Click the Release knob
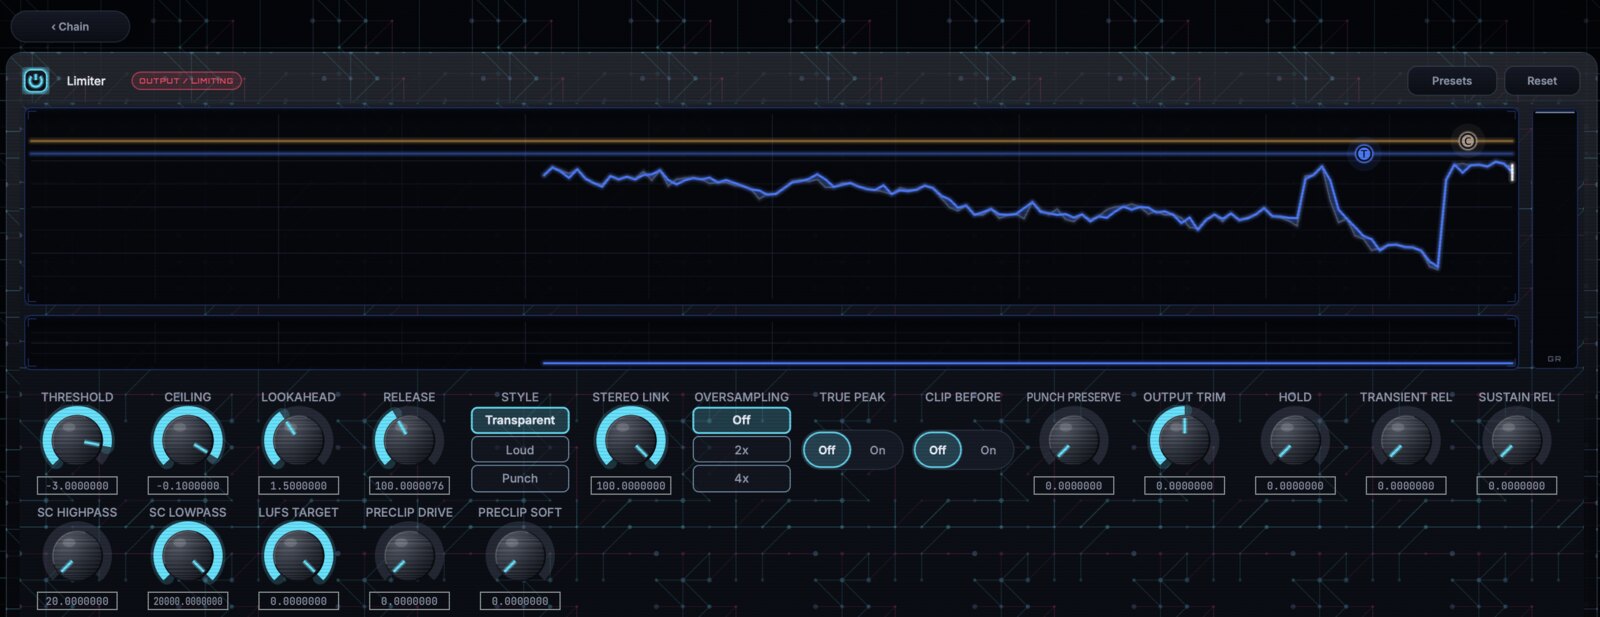Image resolution: width=1600 pixels, height=617 pixels. (409, 440)
